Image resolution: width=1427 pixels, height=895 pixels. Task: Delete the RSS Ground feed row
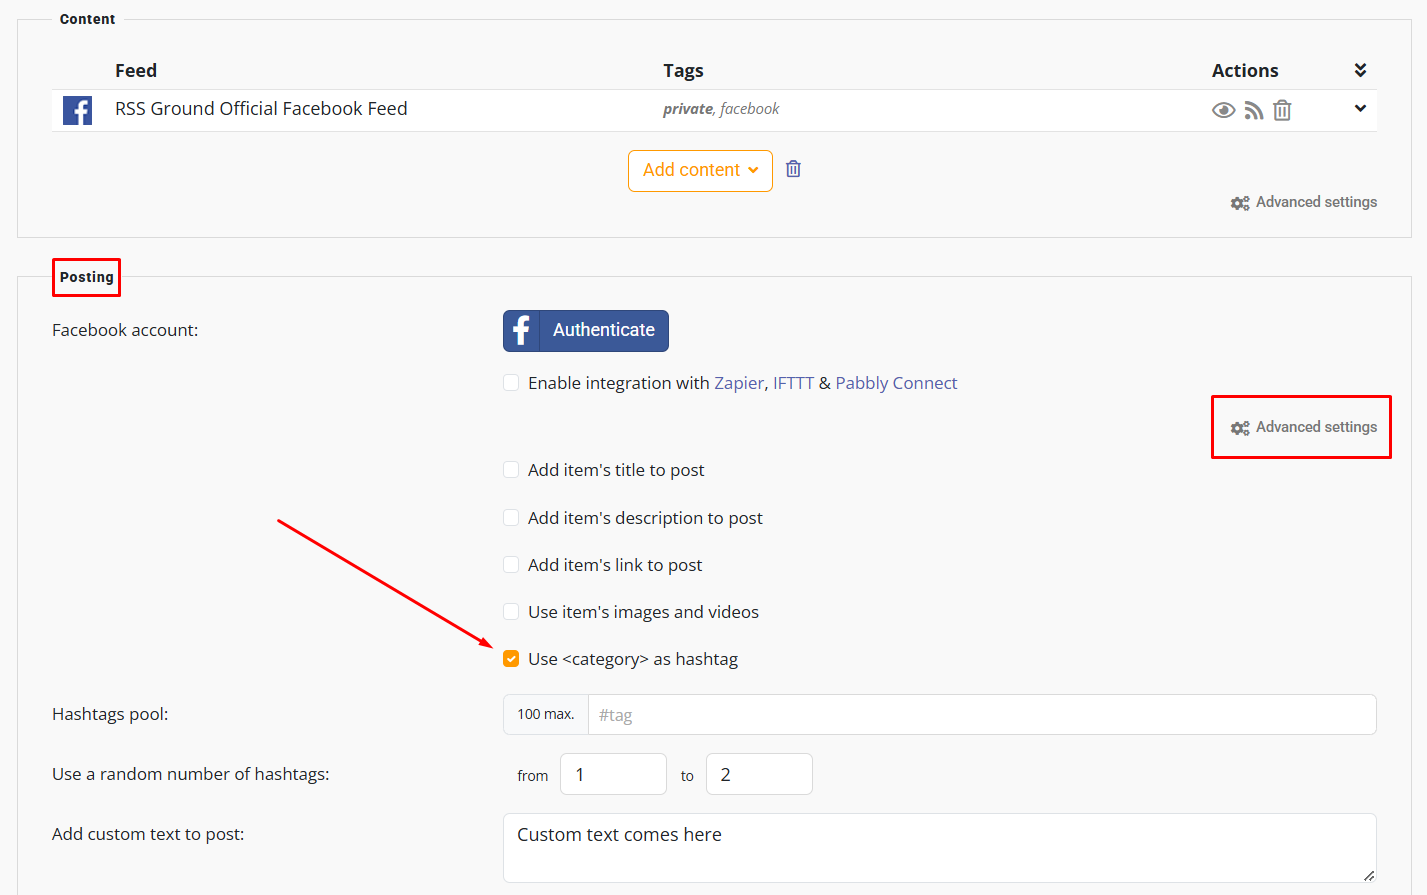pyautogui.click(x=1282, y=110)
